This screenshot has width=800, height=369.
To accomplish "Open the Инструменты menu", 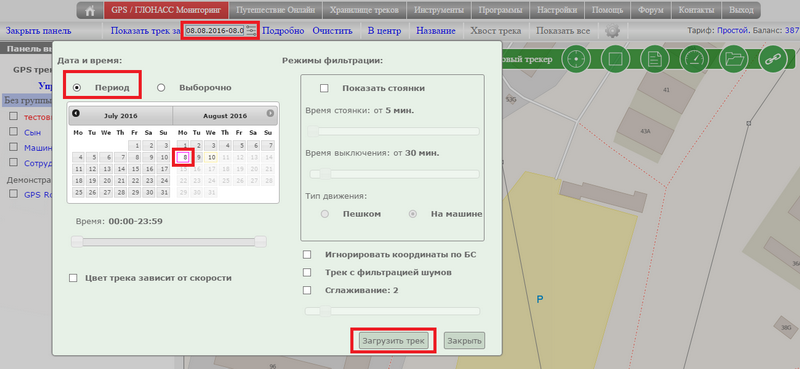I will [439, 10].
